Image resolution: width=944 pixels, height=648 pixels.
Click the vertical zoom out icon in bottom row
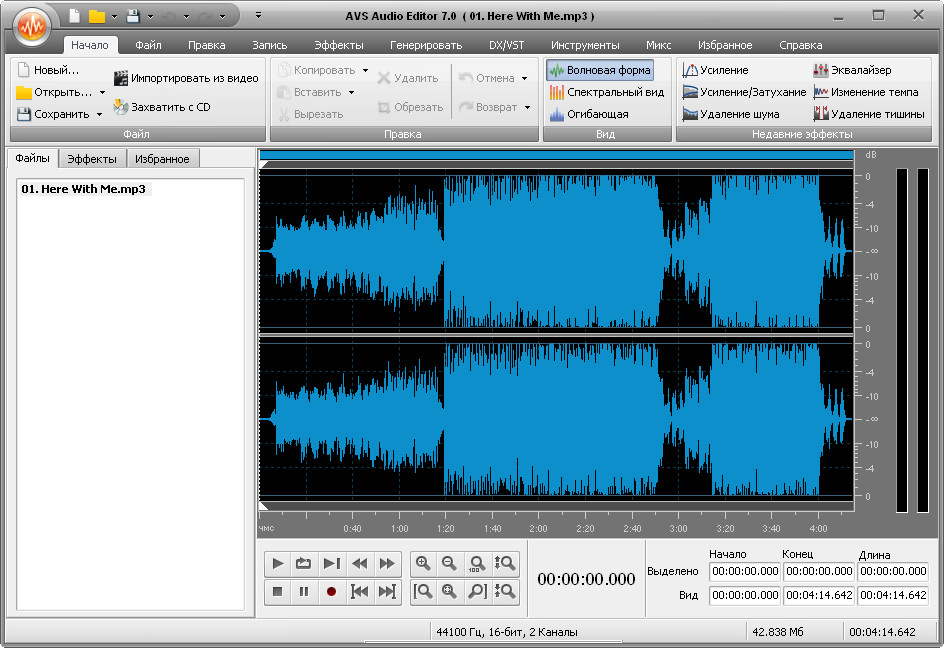505,591
